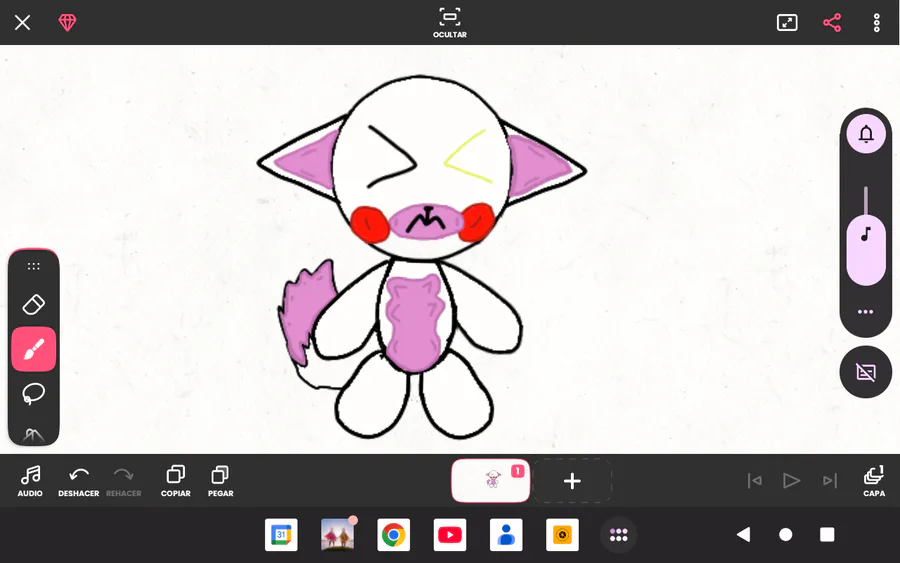Tap the Android back button
The width and height of the screenshot is (900, 563).
point(743,535)
